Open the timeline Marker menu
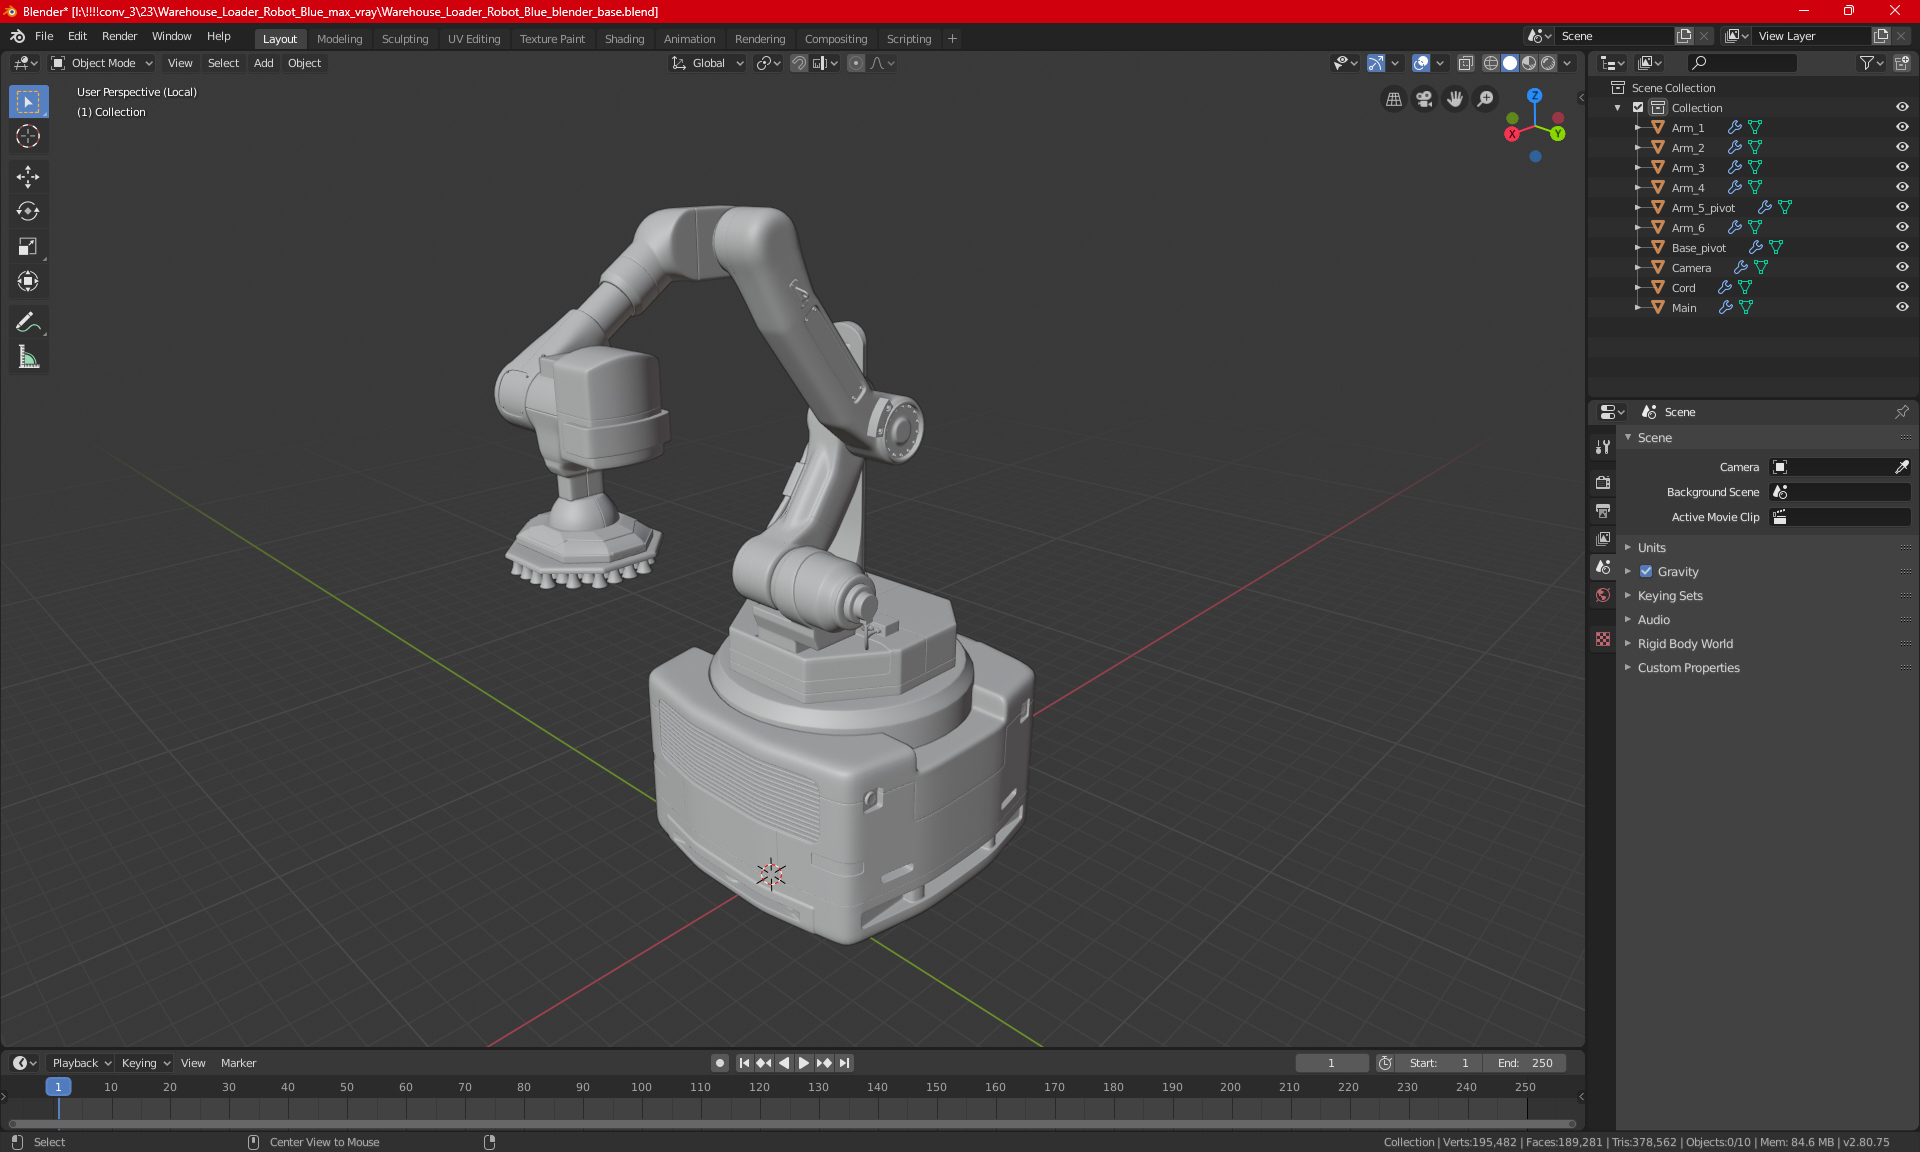Image resolution: width=1920 pixels, height=1152 pixels. click(x=238, y=1063)
